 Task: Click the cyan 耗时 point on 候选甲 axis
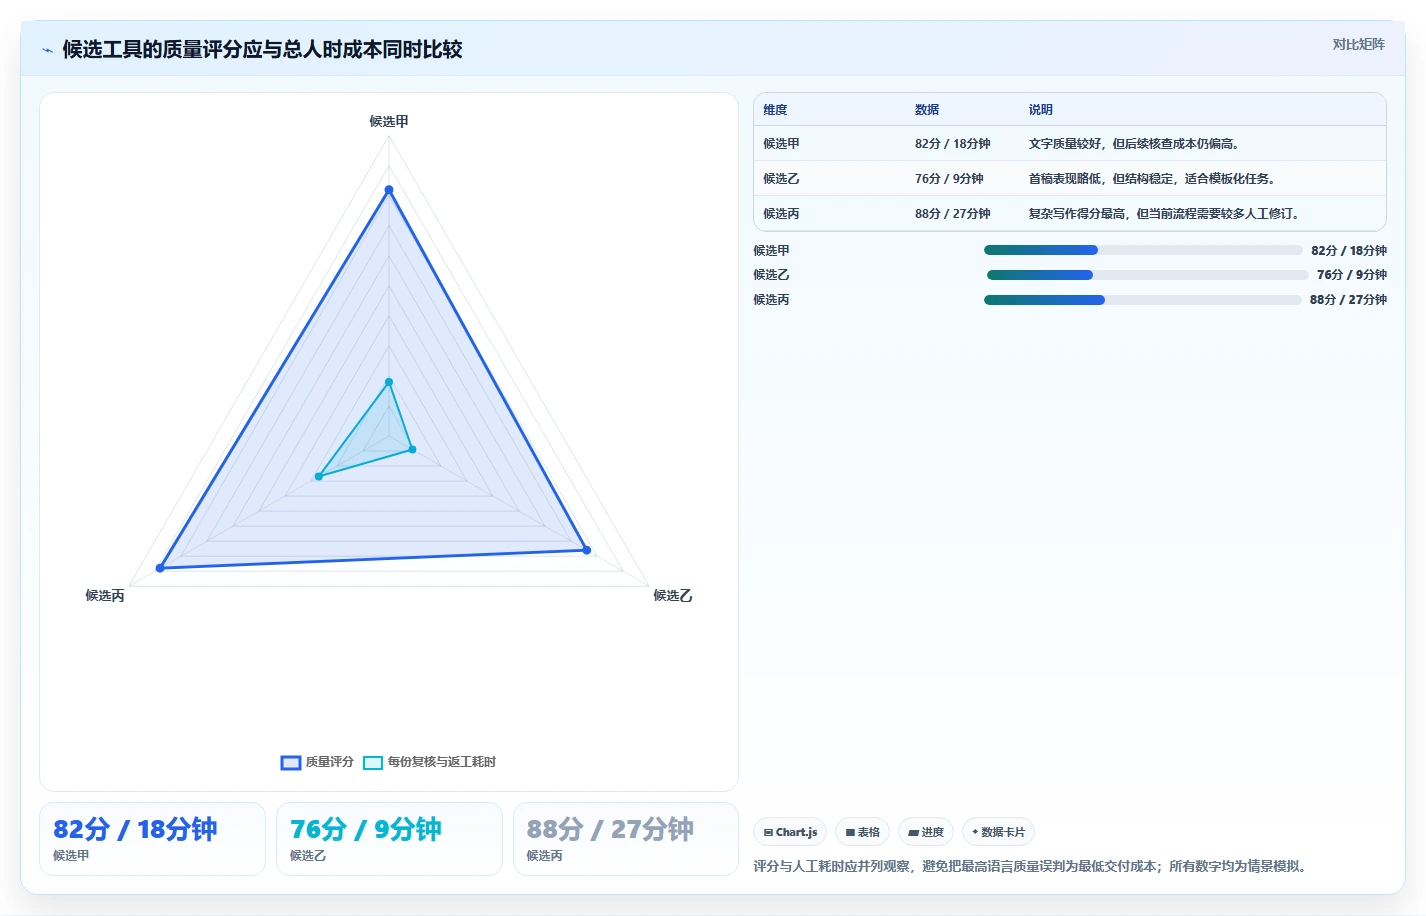click(389, 382)
